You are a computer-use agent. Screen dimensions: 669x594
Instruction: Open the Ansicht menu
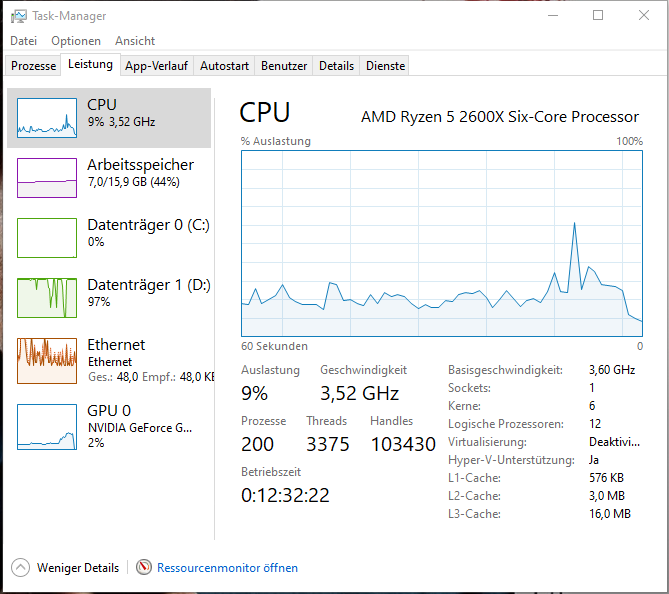click(135, 41)
